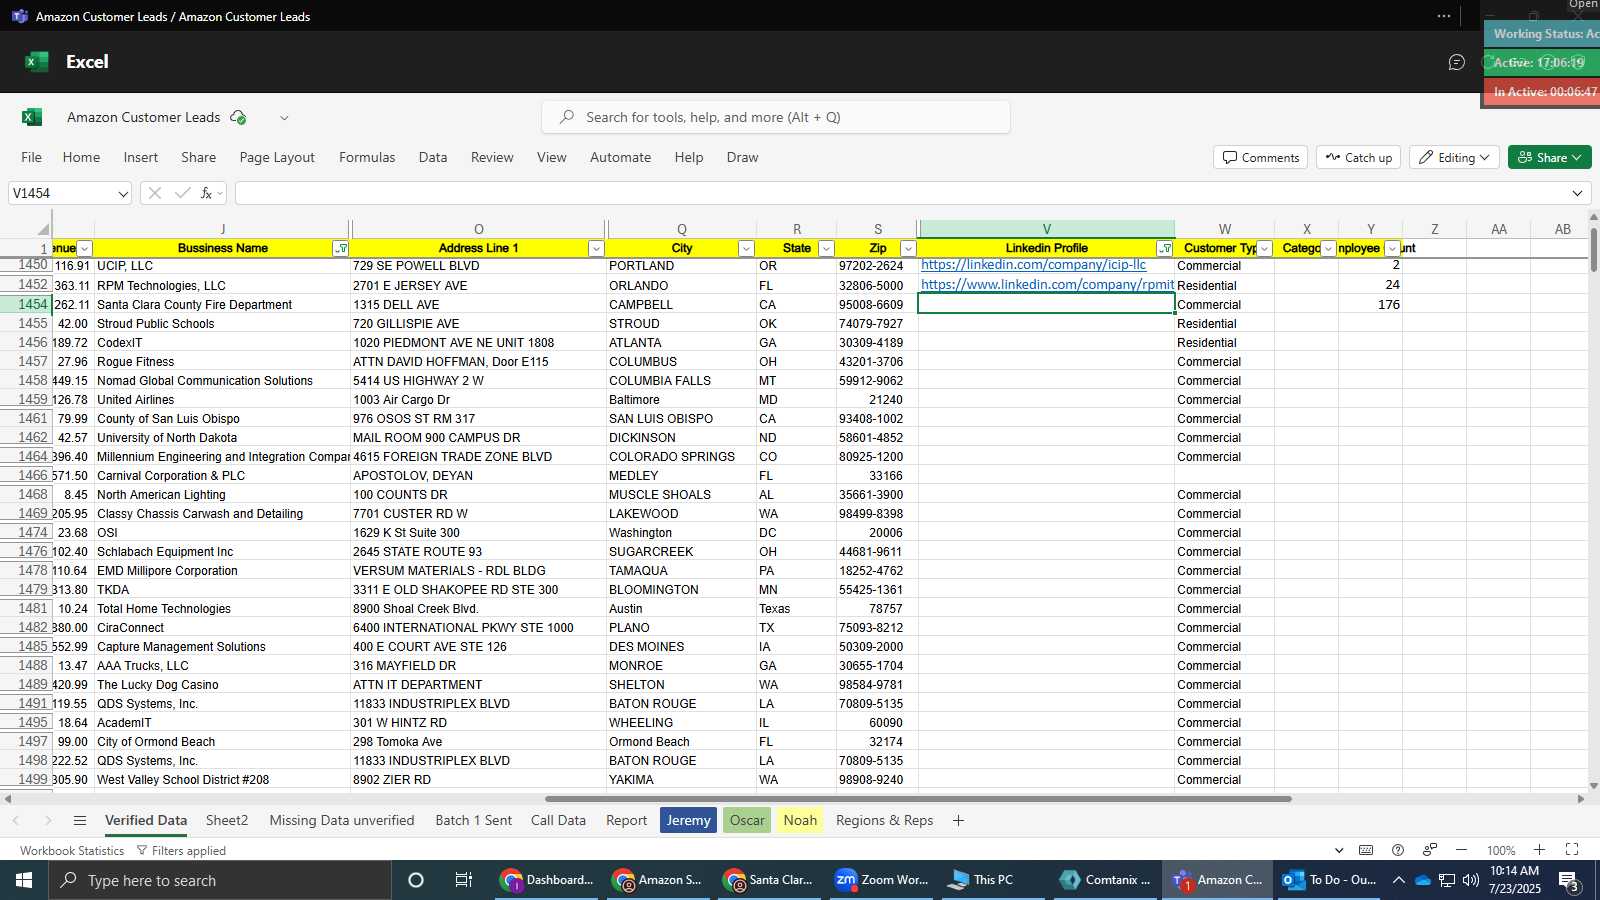Select the cell Stroud Public Schools

pyautogui.click(x=222, y=324)
